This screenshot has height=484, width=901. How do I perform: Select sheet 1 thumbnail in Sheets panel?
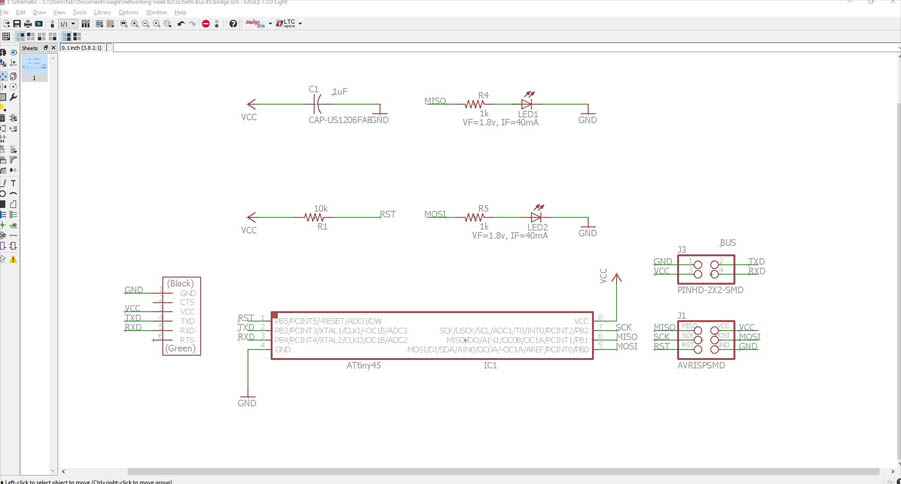pos(34,68)
